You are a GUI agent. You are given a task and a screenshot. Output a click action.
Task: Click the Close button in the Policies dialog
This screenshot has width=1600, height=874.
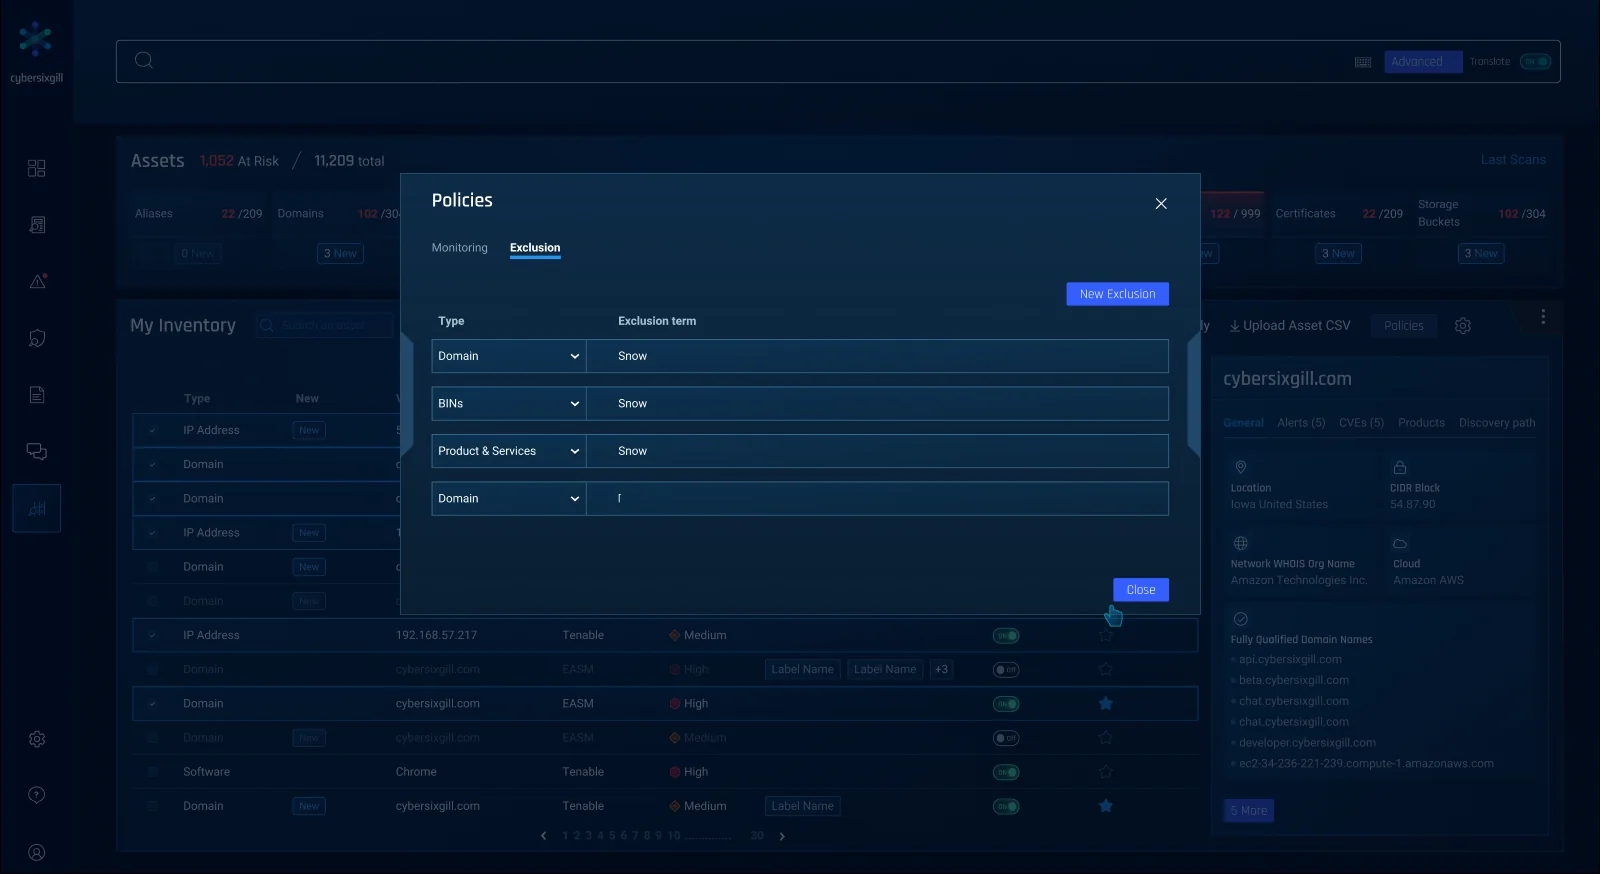click(1141, 590)
